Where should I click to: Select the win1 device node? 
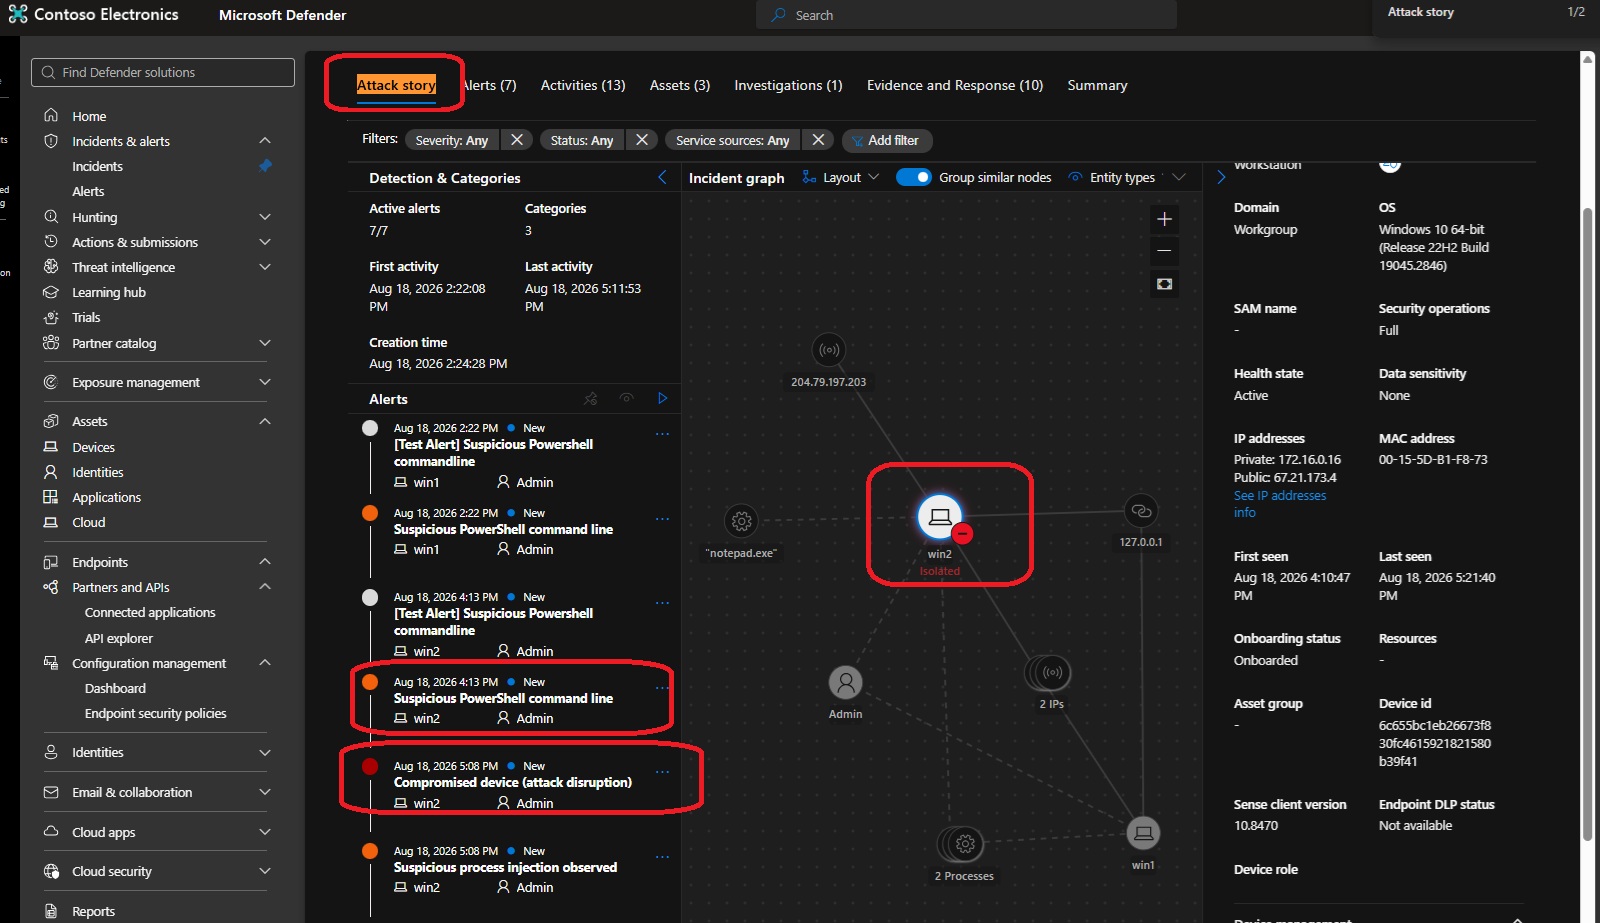pos(1143,833)
